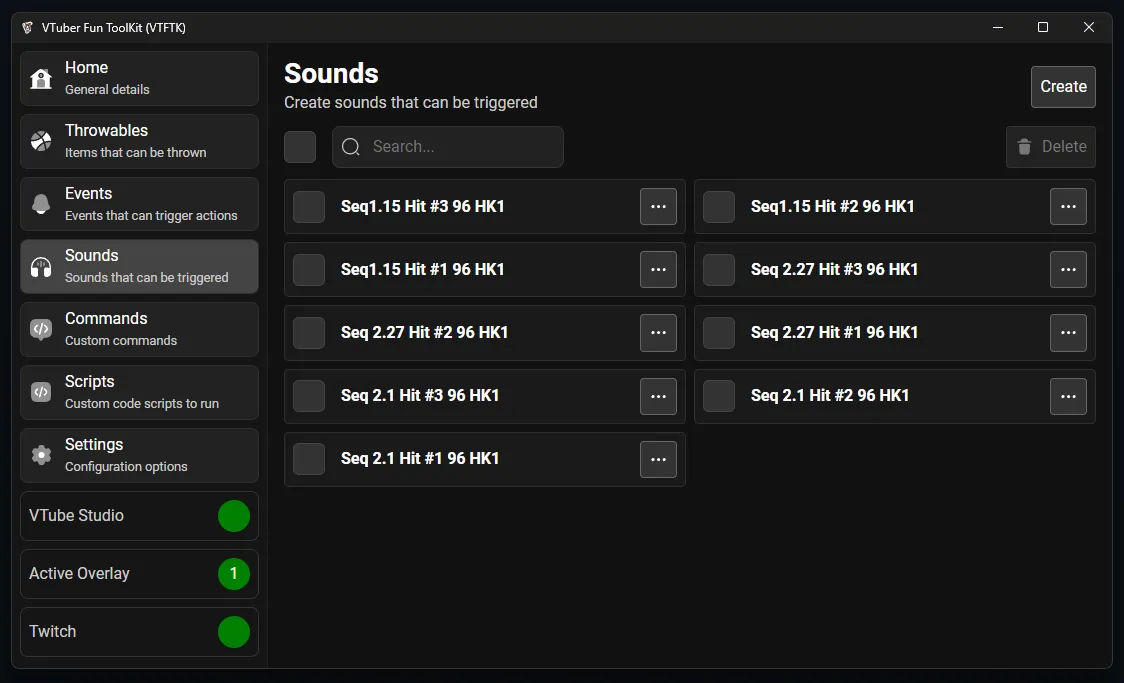Expand more options for Seq 2.27 Hit #2 96 HK1
This screenshot has width=1124, height=683.
tap(658, 333)
